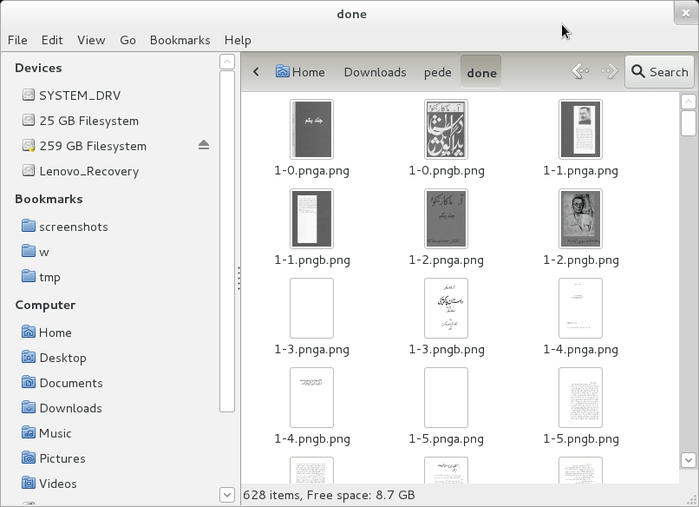Click the sidebar pane resize handle
This screenshot has width=699, height=507.
(239, 278)
